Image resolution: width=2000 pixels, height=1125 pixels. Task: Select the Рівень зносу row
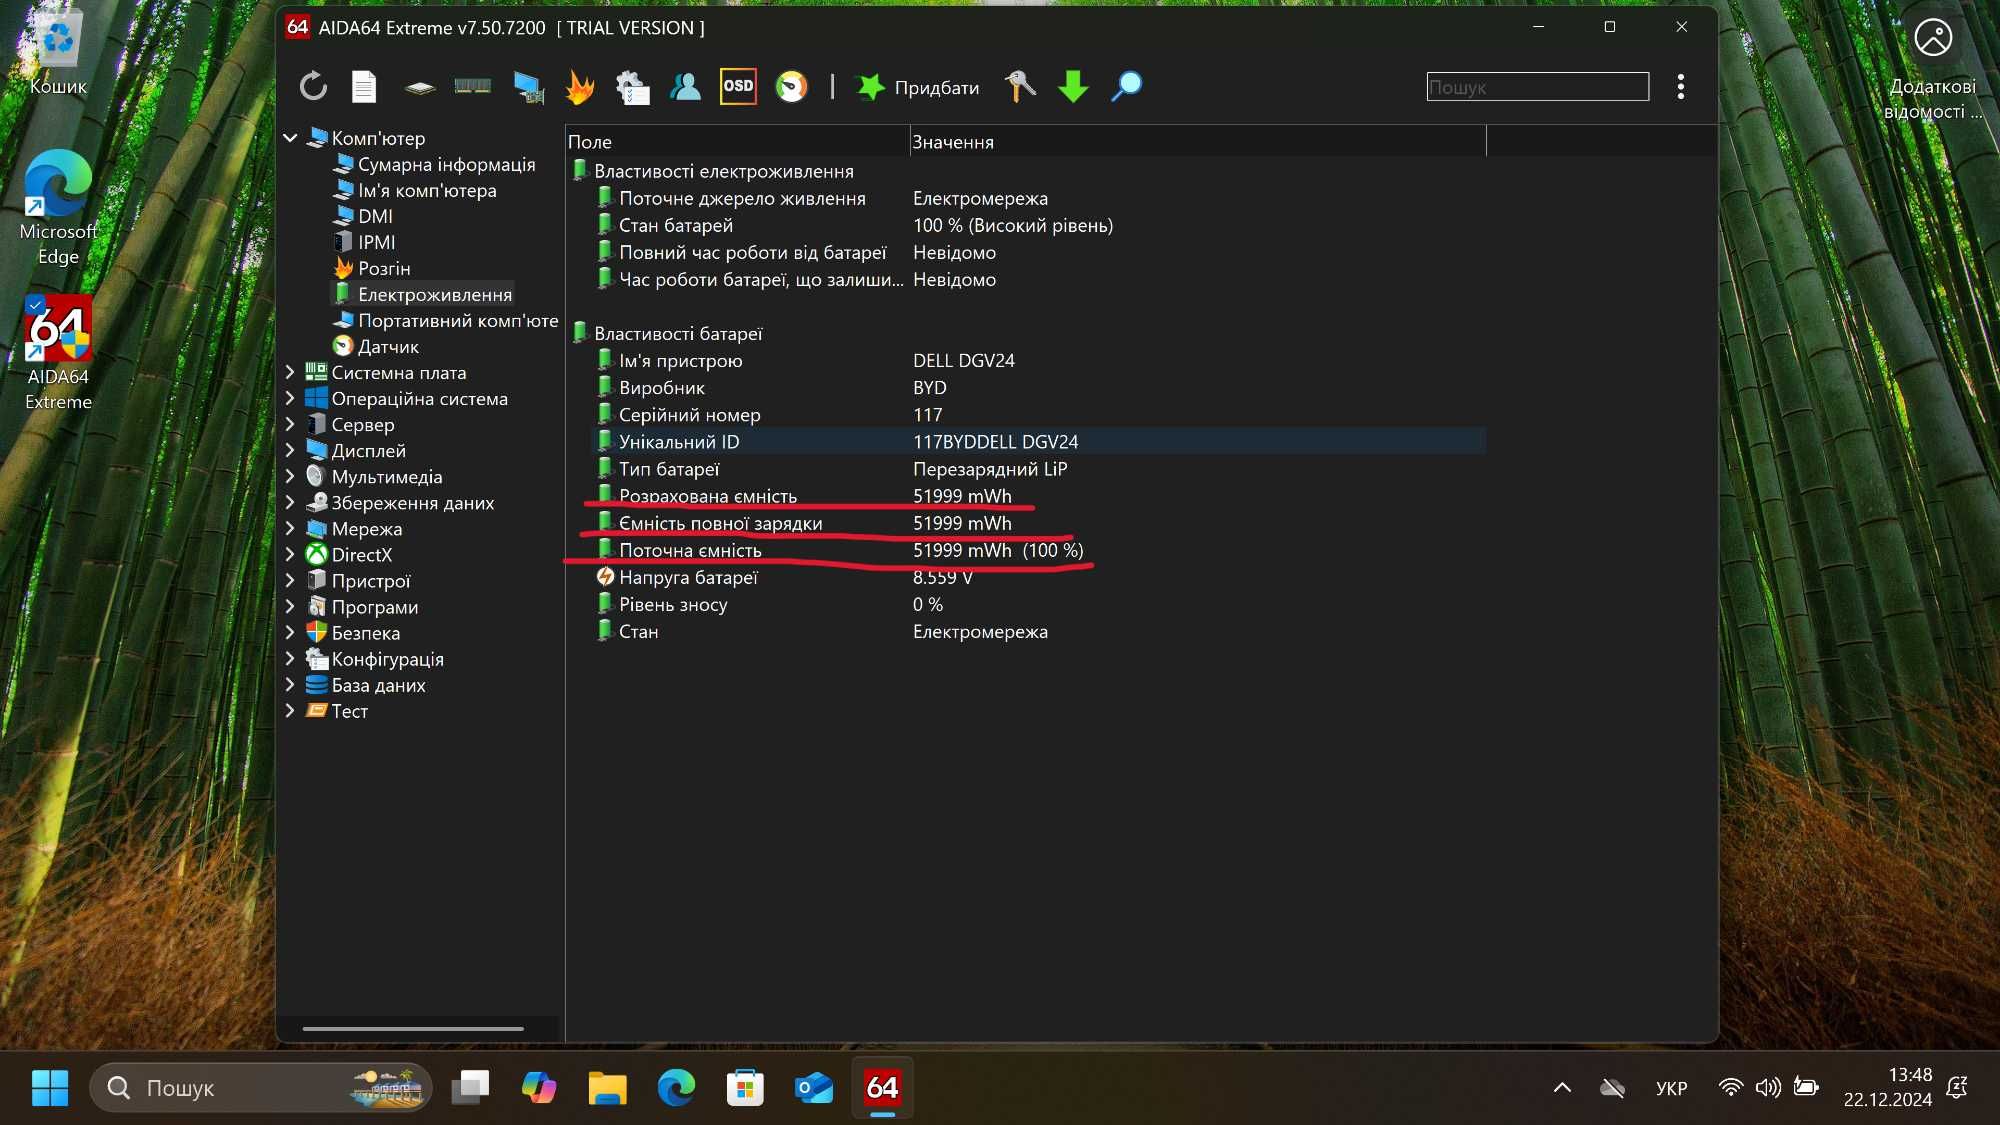click(1038, 604)
